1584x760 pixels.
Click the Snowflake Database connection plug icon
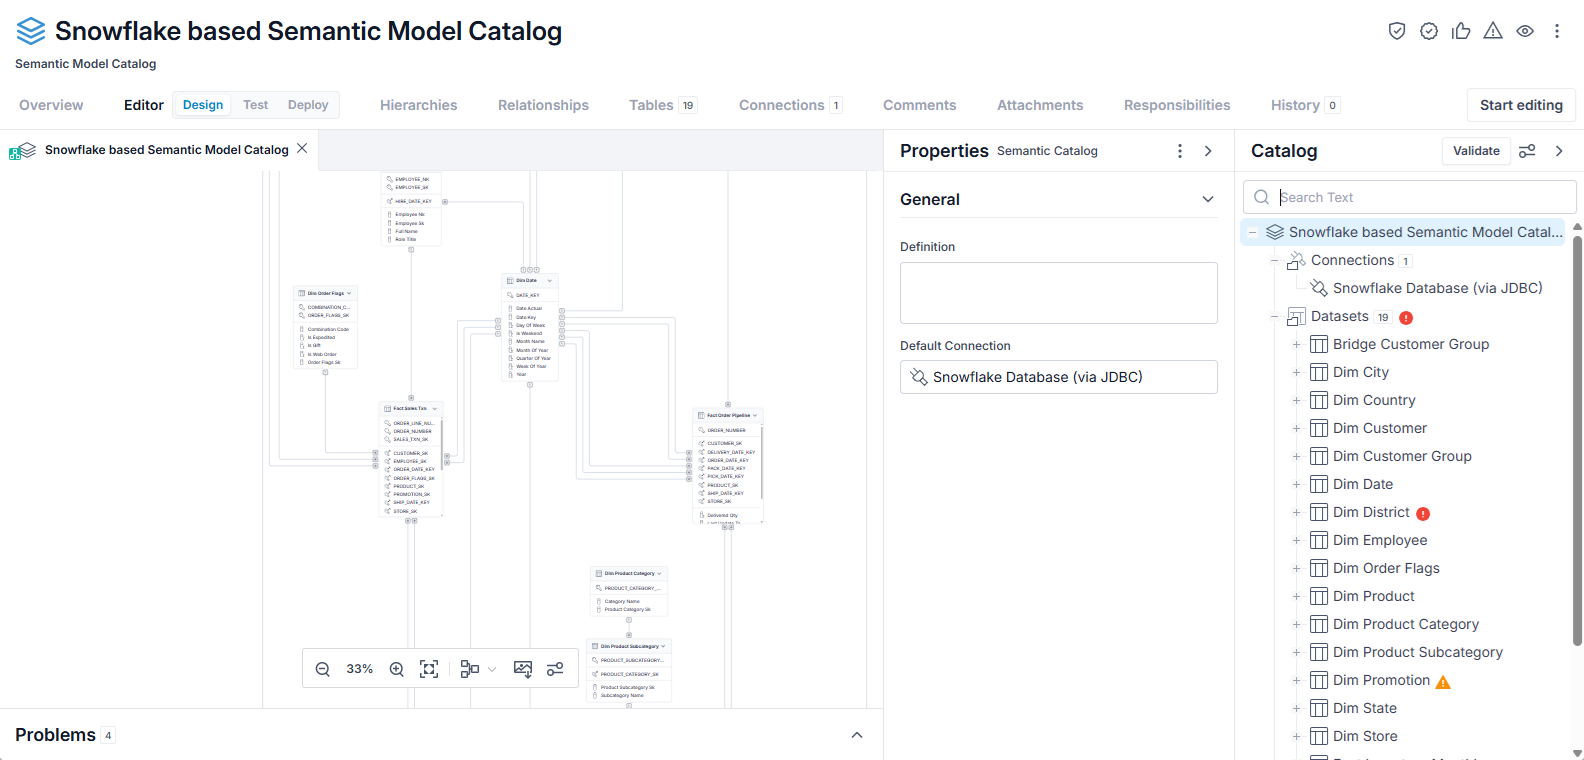tap(1319, 288)
